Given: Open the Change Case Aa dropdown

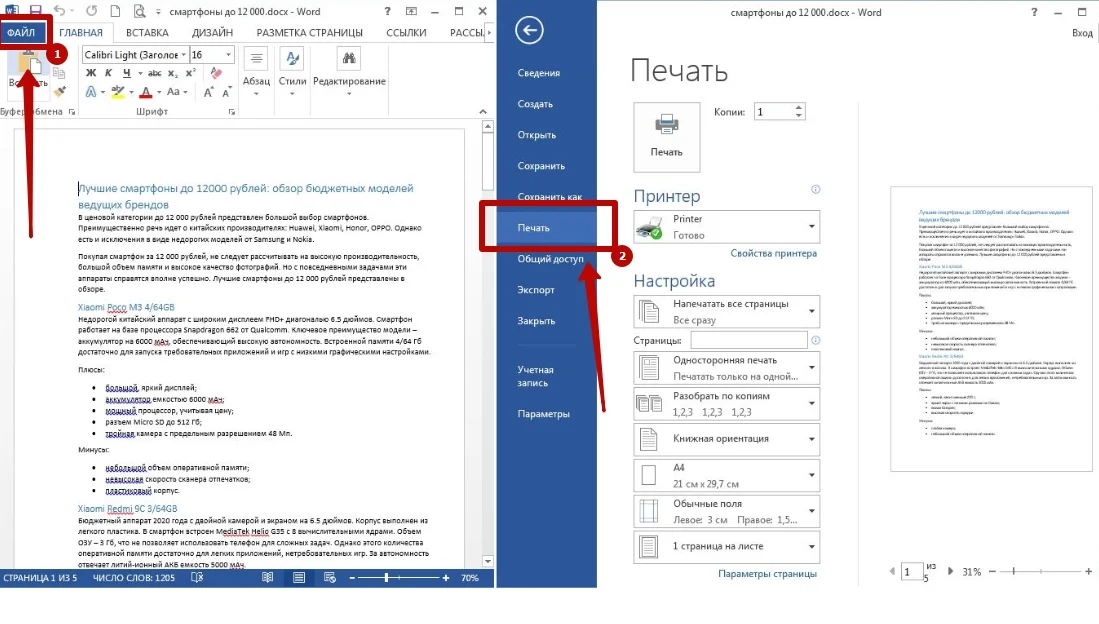Looking at the screenshot, I should [177, 92].
